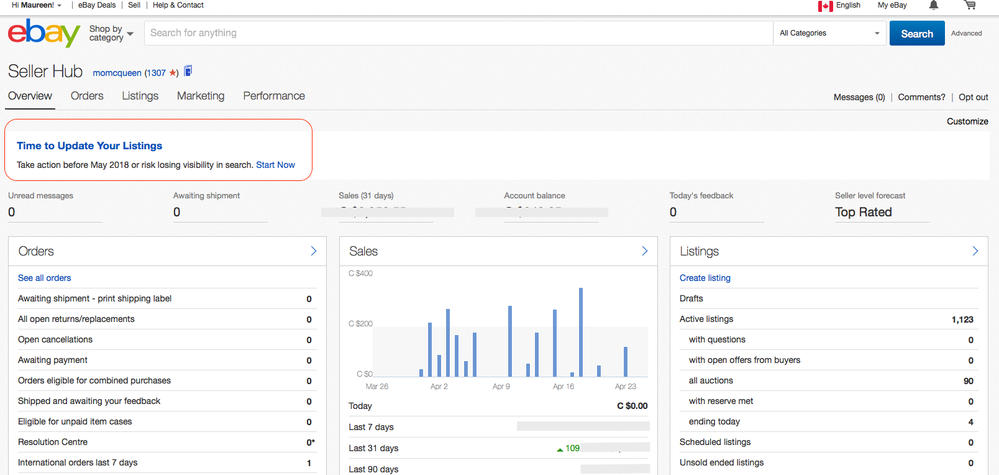Click the Canadian flag icon
Viewport: 999px width, 475px height.
[825, 6]
